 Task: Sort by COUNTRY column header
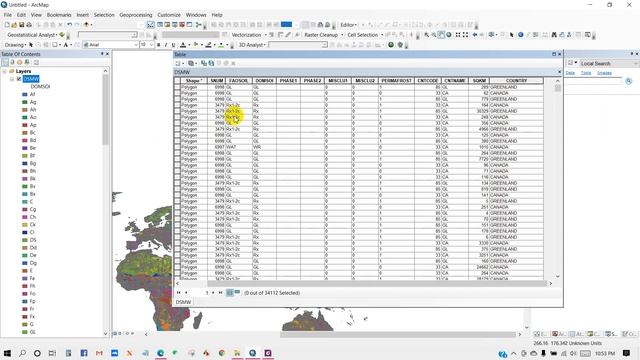pyautogui.click(x=516, y=81)
